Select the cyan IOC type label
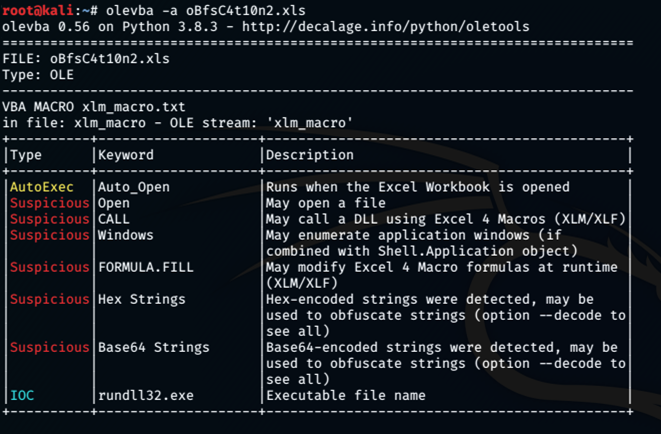 pyautogui.click(x=22, y=395)
